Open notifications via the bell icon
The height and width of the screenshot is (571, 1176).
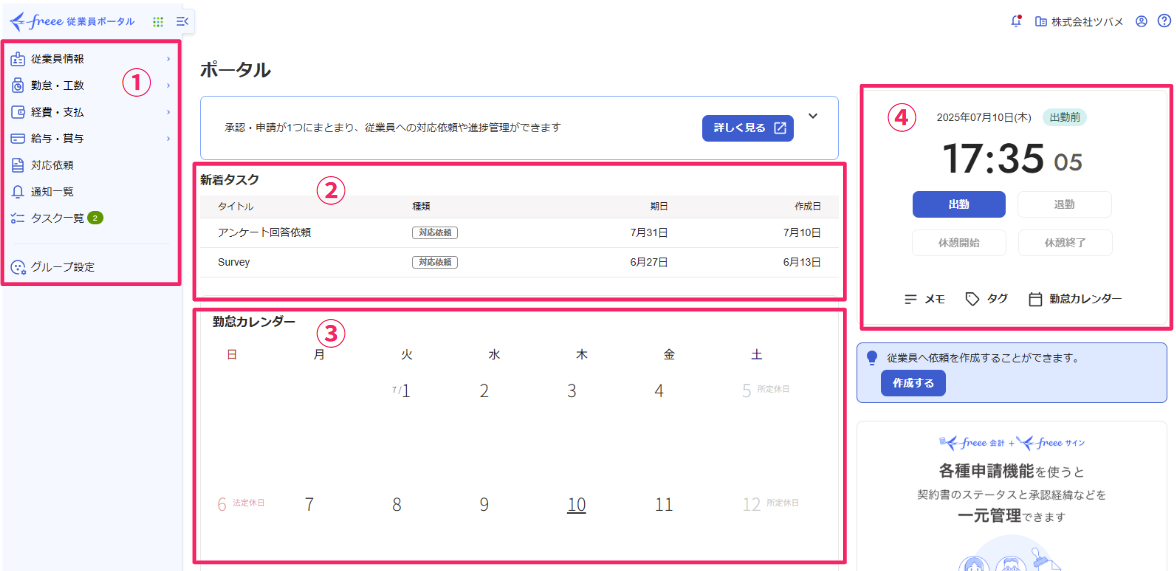[1016, 21]
